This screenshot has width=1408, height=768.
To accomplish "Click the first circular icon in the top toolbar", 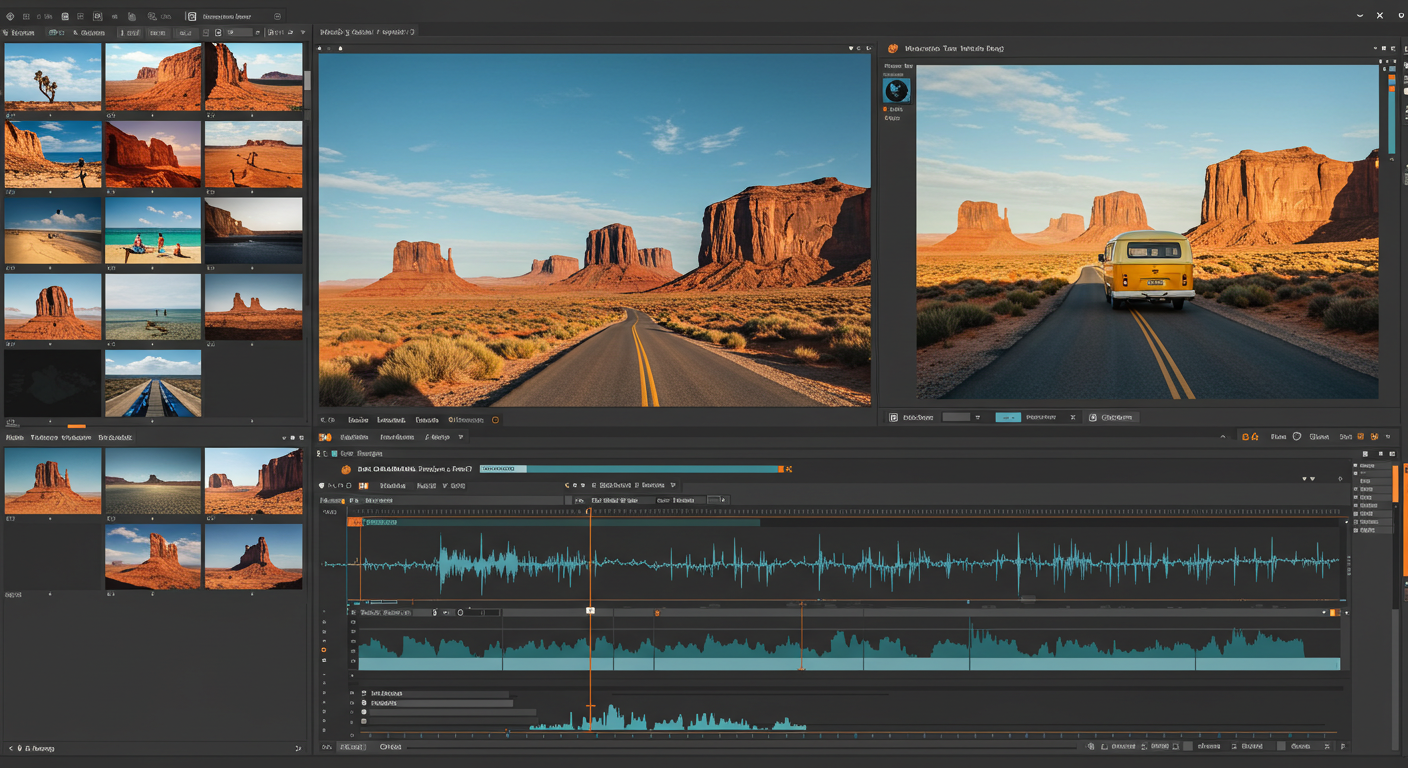I will (10, 16).
